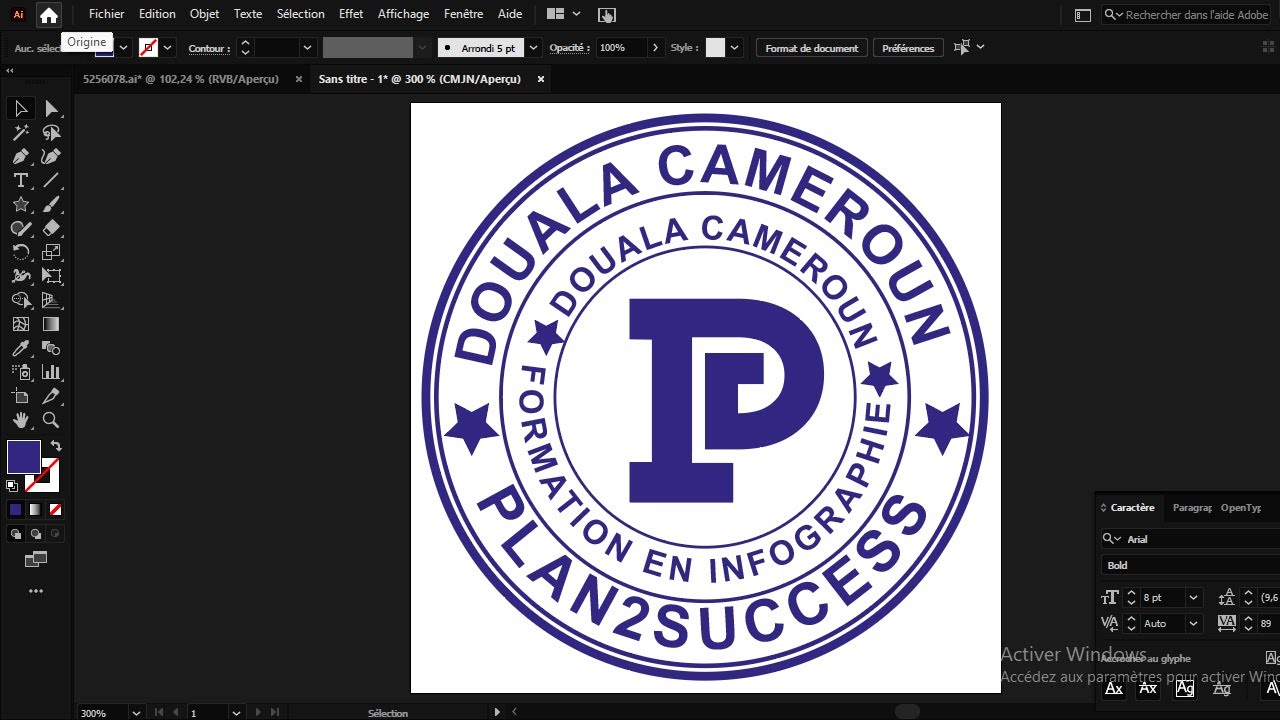Activate the Type tool
The height and width of the screenshot is (720, 1280).
[20, 180]
